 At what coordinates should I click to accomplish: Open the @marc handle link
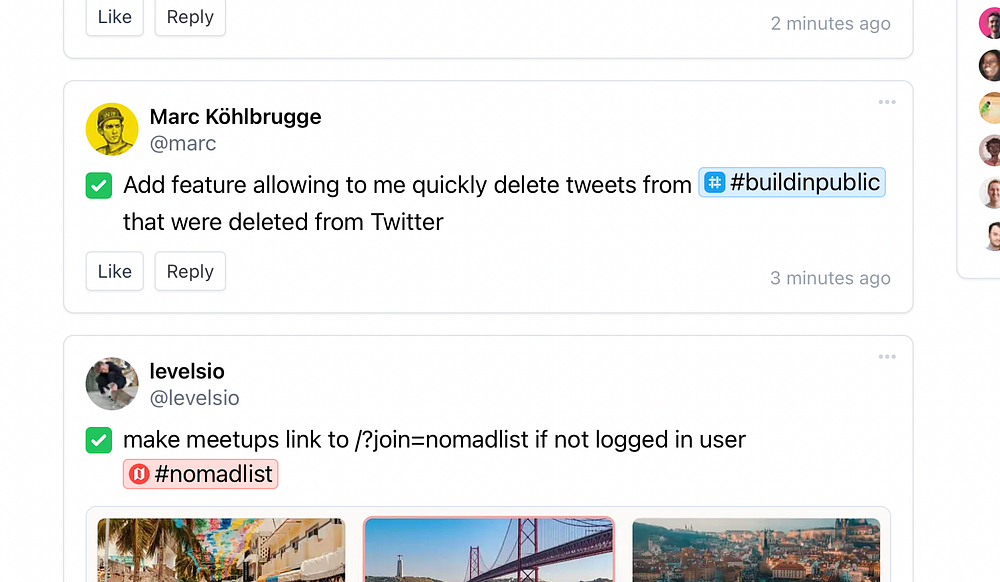point(183,143)
